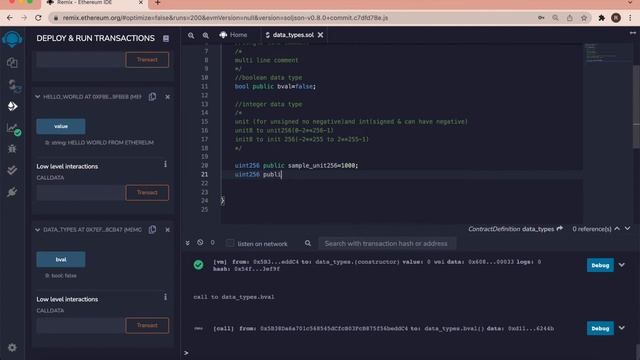
Task: Go to next reference chevron
Action: click(628, 229)
